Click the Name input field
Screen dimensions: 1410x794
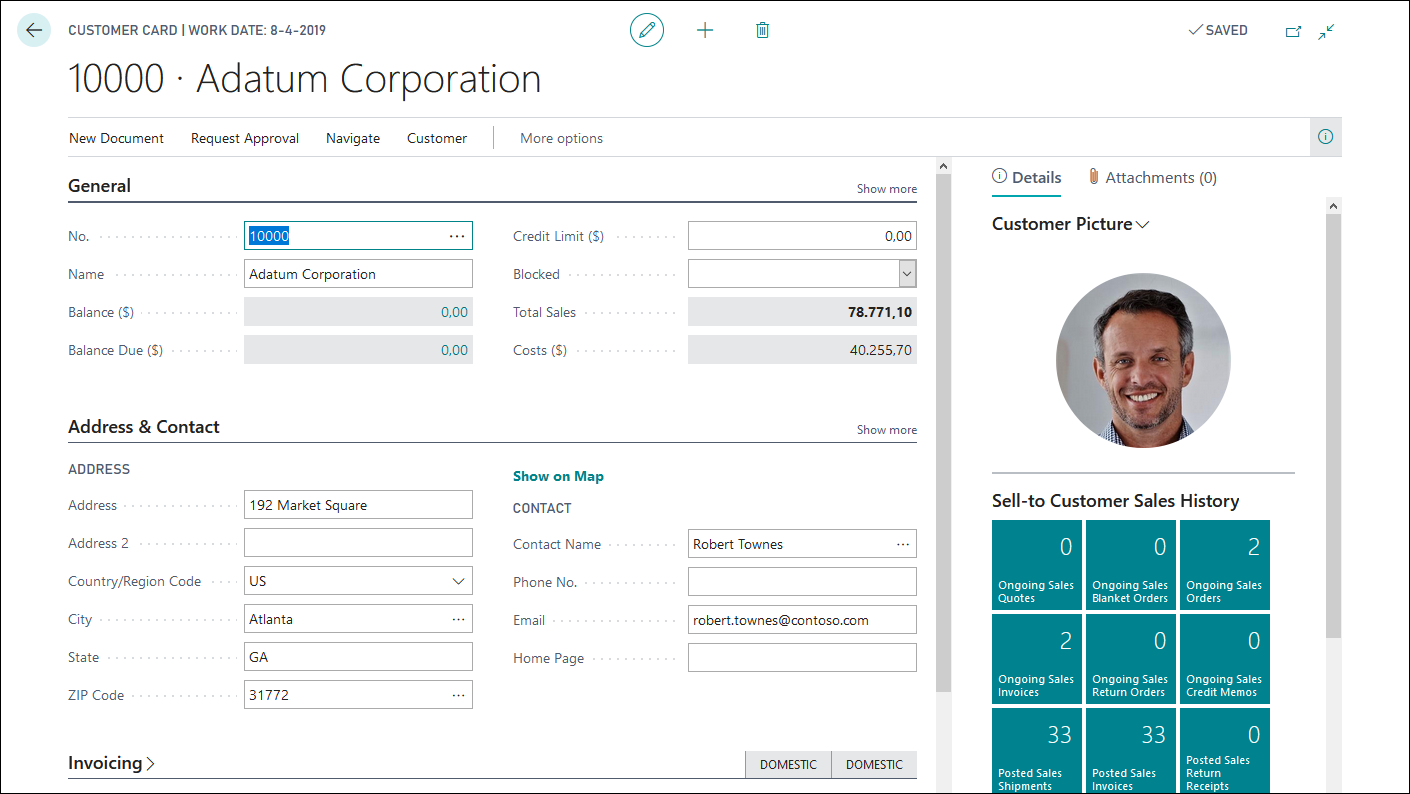click(x=358, y=274)
